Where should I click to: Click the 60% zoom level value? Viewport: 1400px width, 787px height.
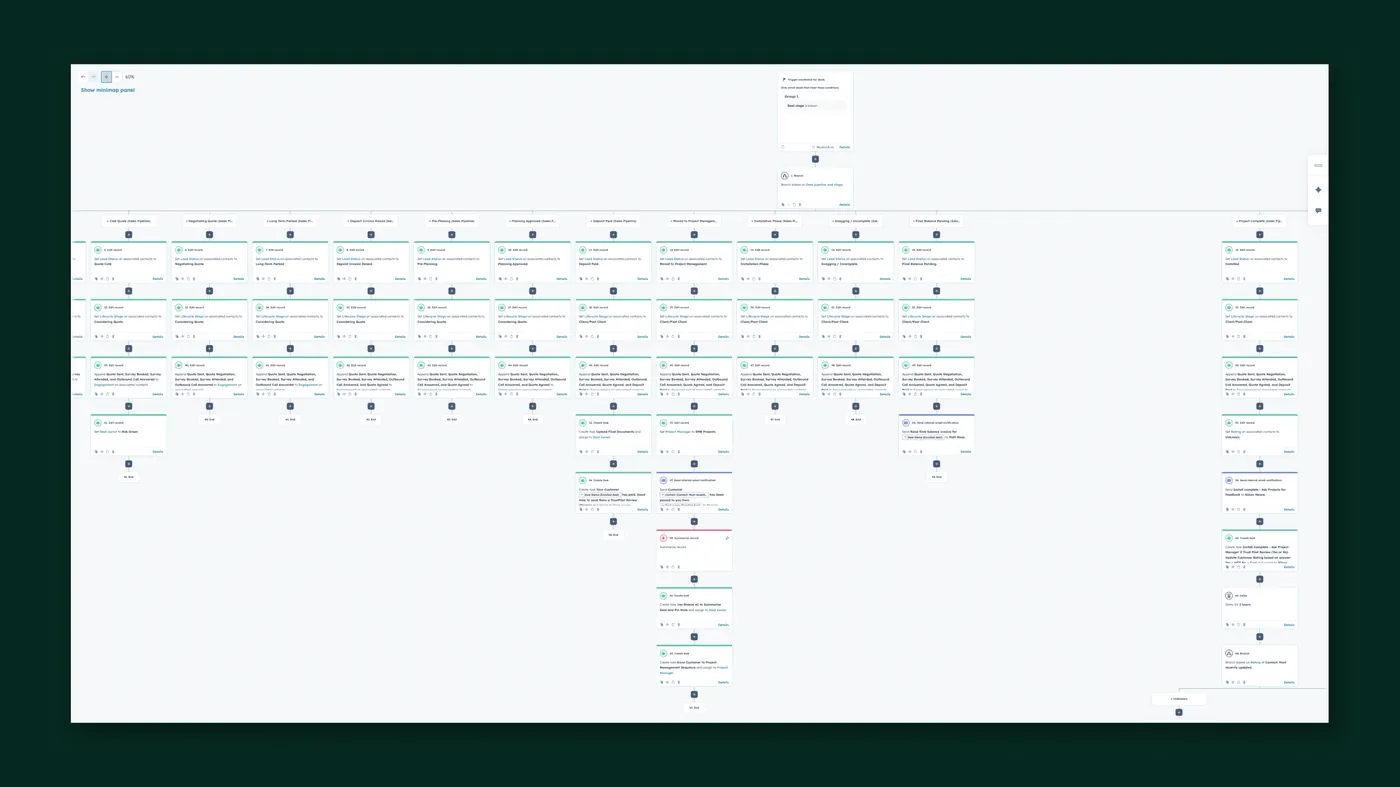coord(130,77)
